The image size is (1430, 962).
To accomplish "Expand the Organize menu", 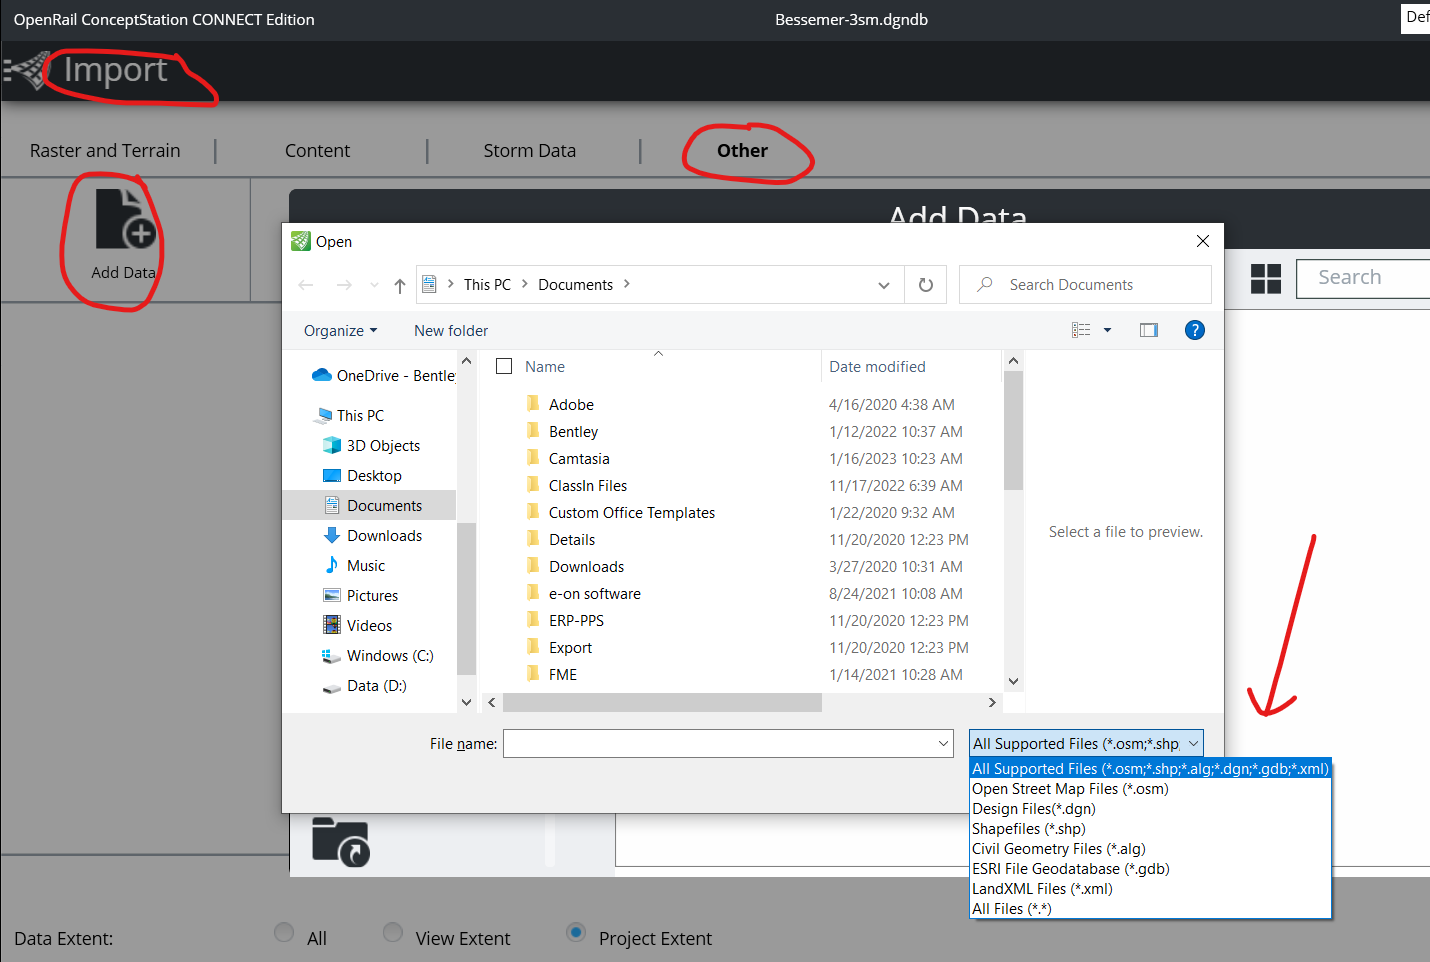I will point(341,331).
